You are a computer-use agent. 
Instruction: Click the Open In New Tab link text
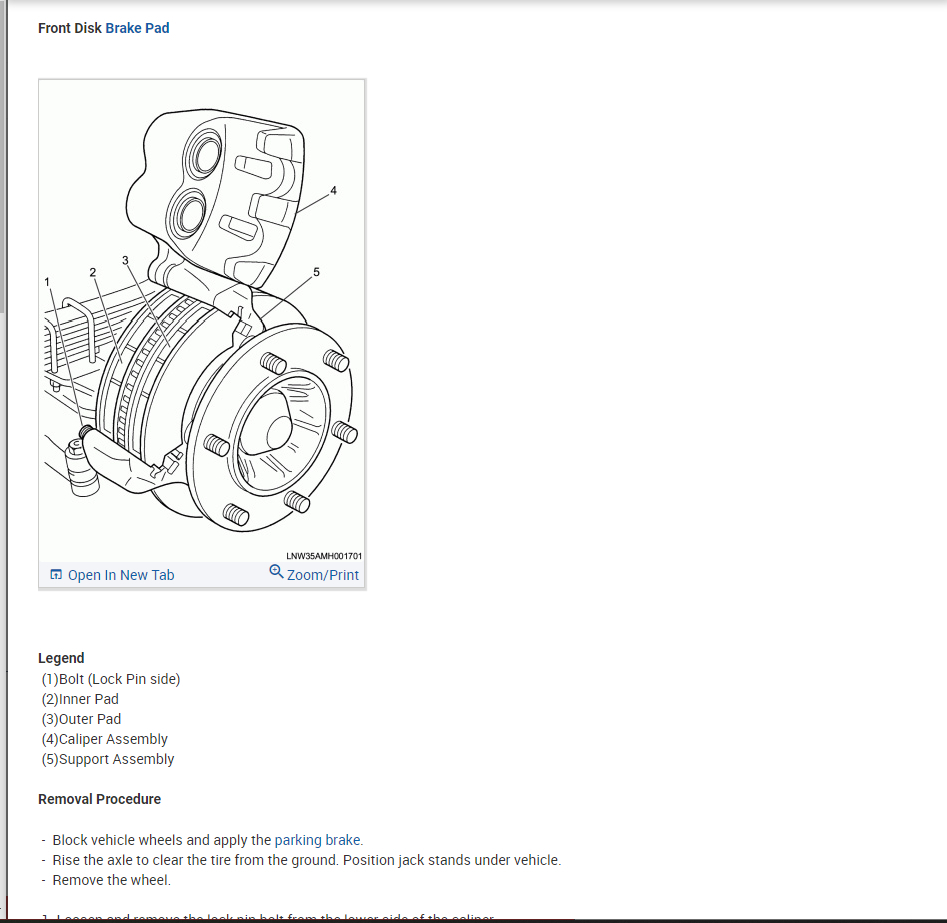coord(121,575)
